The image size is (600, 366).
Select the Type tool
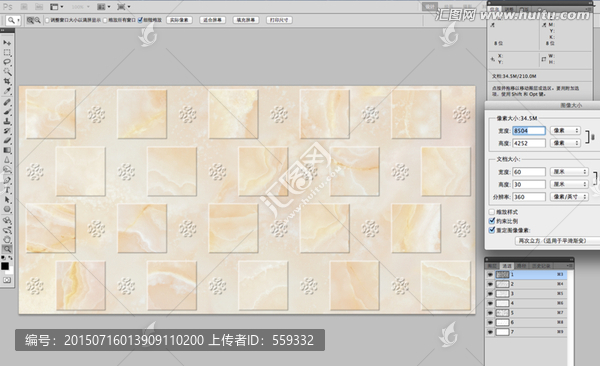tap(7, 190)
